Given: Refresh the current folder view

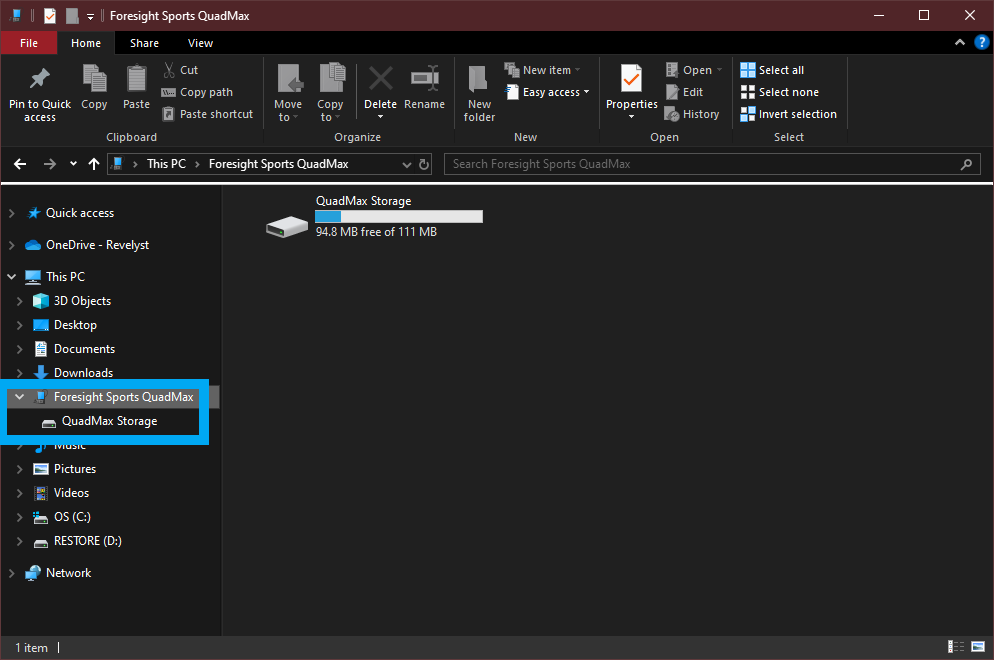Looking at the screenshot, I should coord(424,165).
